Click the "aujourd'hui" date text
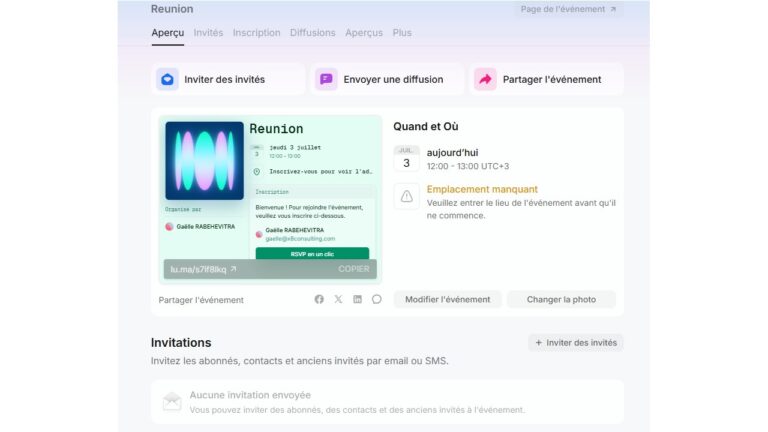This screenshot has width=768, height=432. (452, 153)
